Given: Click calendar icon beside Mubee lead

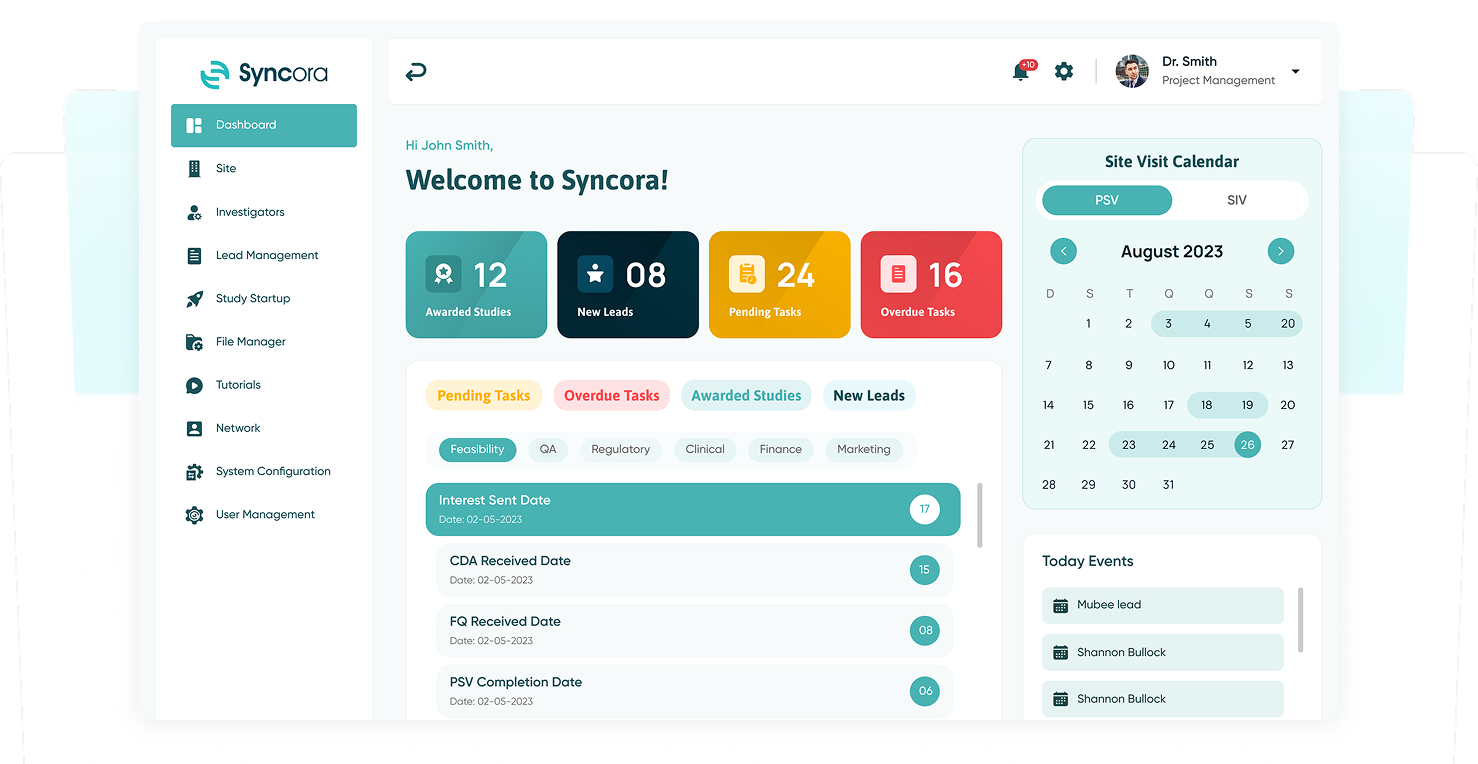Looking at the screenshot, I should click(1061, 606).
